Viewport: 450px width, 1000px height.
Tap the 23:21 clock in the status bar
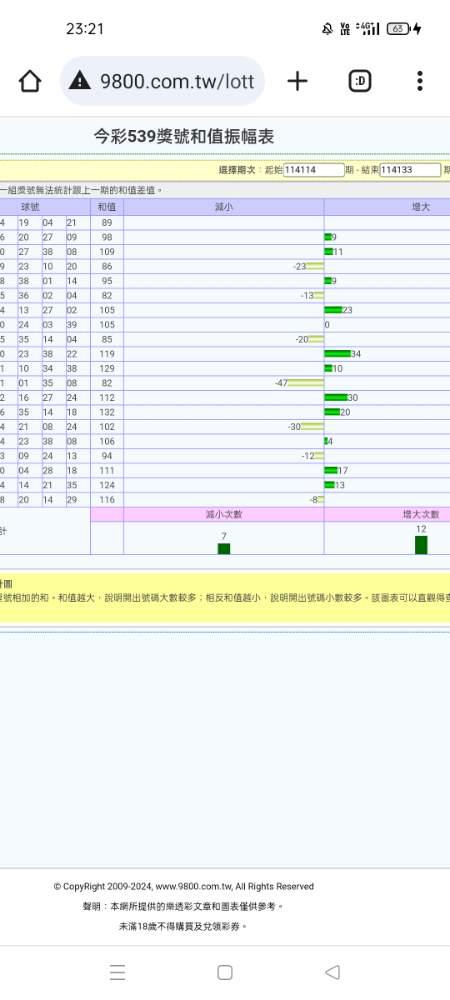84,29
